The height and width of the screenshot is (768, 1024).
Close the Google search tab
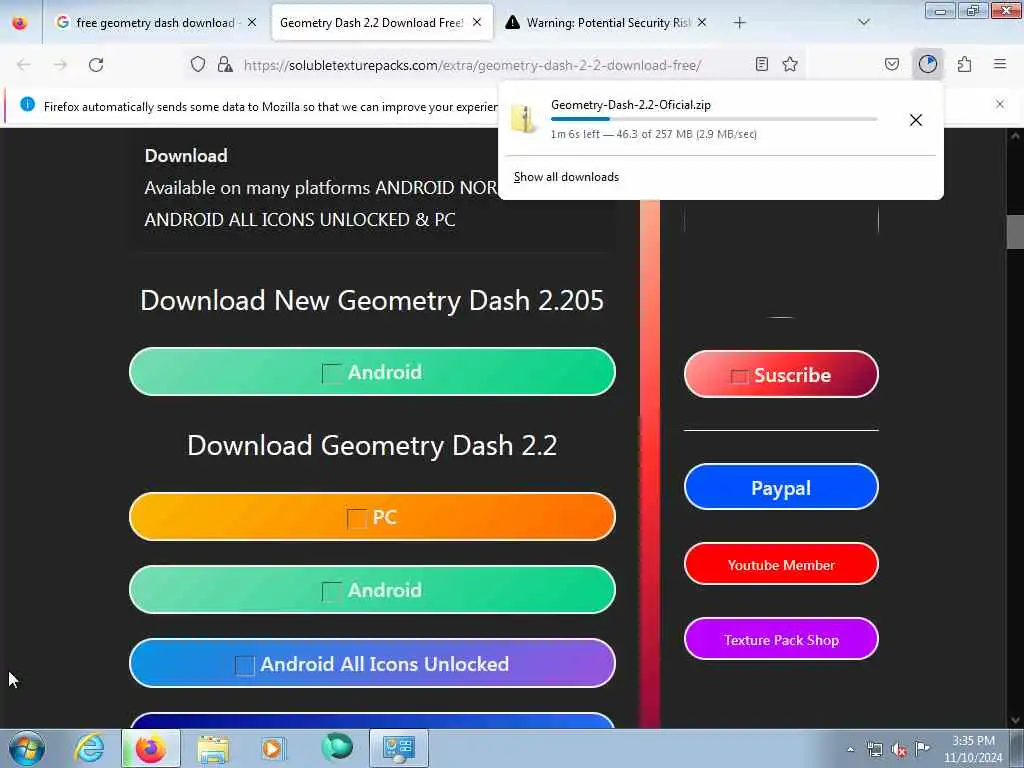coord(252,22)
